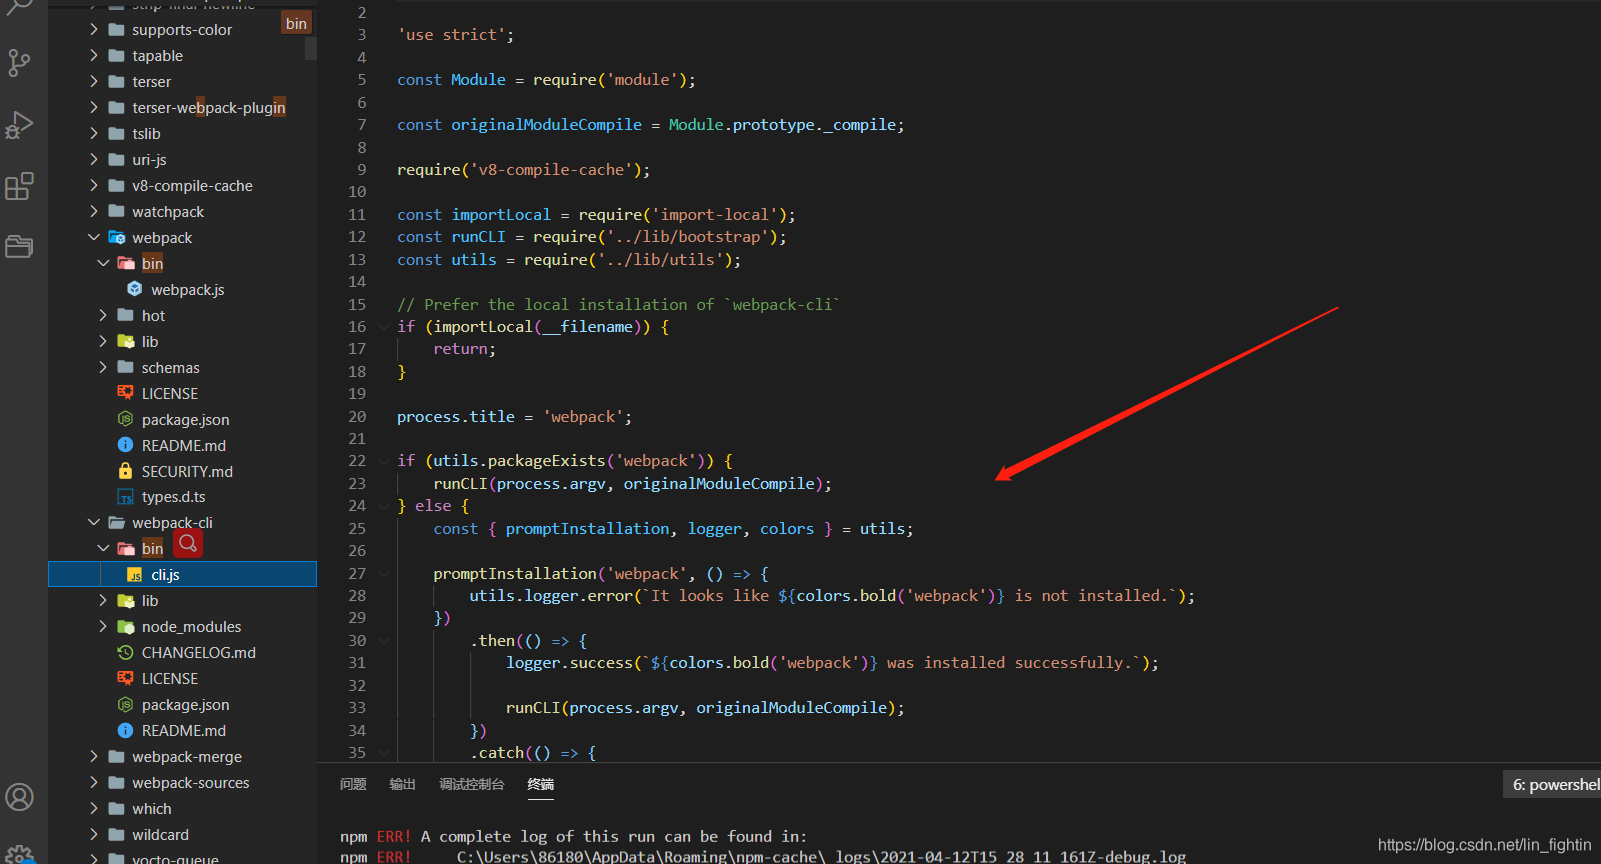Expand the terser-webpack-plugin folder
This screenshot has height=864, width=1601.
(94, 107)
